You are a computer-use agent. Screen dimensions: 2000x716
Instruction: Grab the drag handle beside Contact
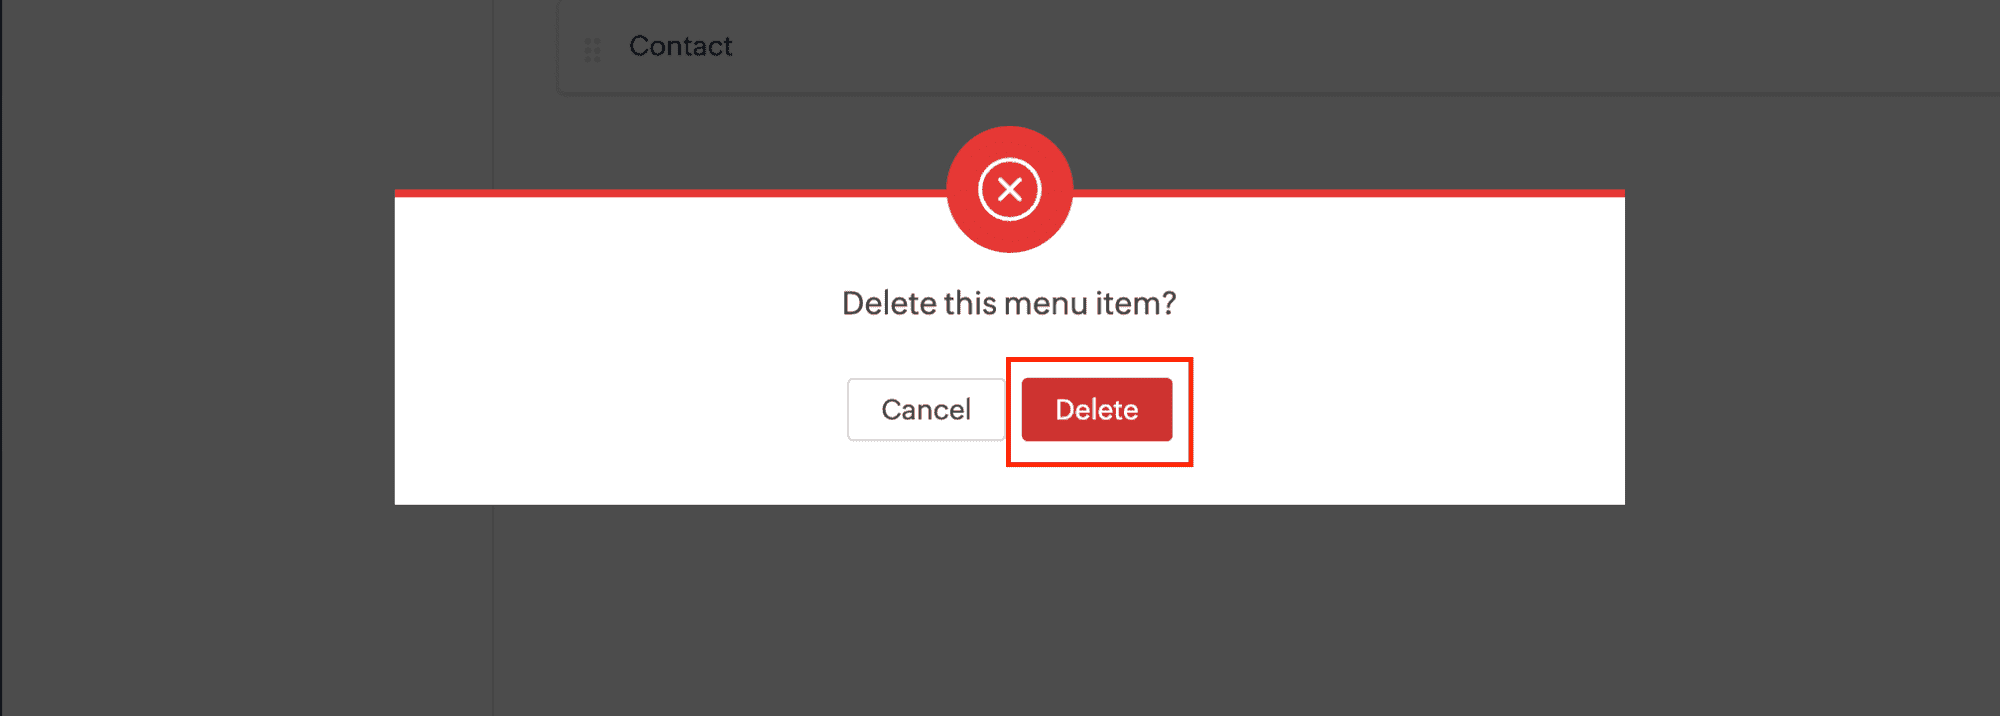coord(592,49)
